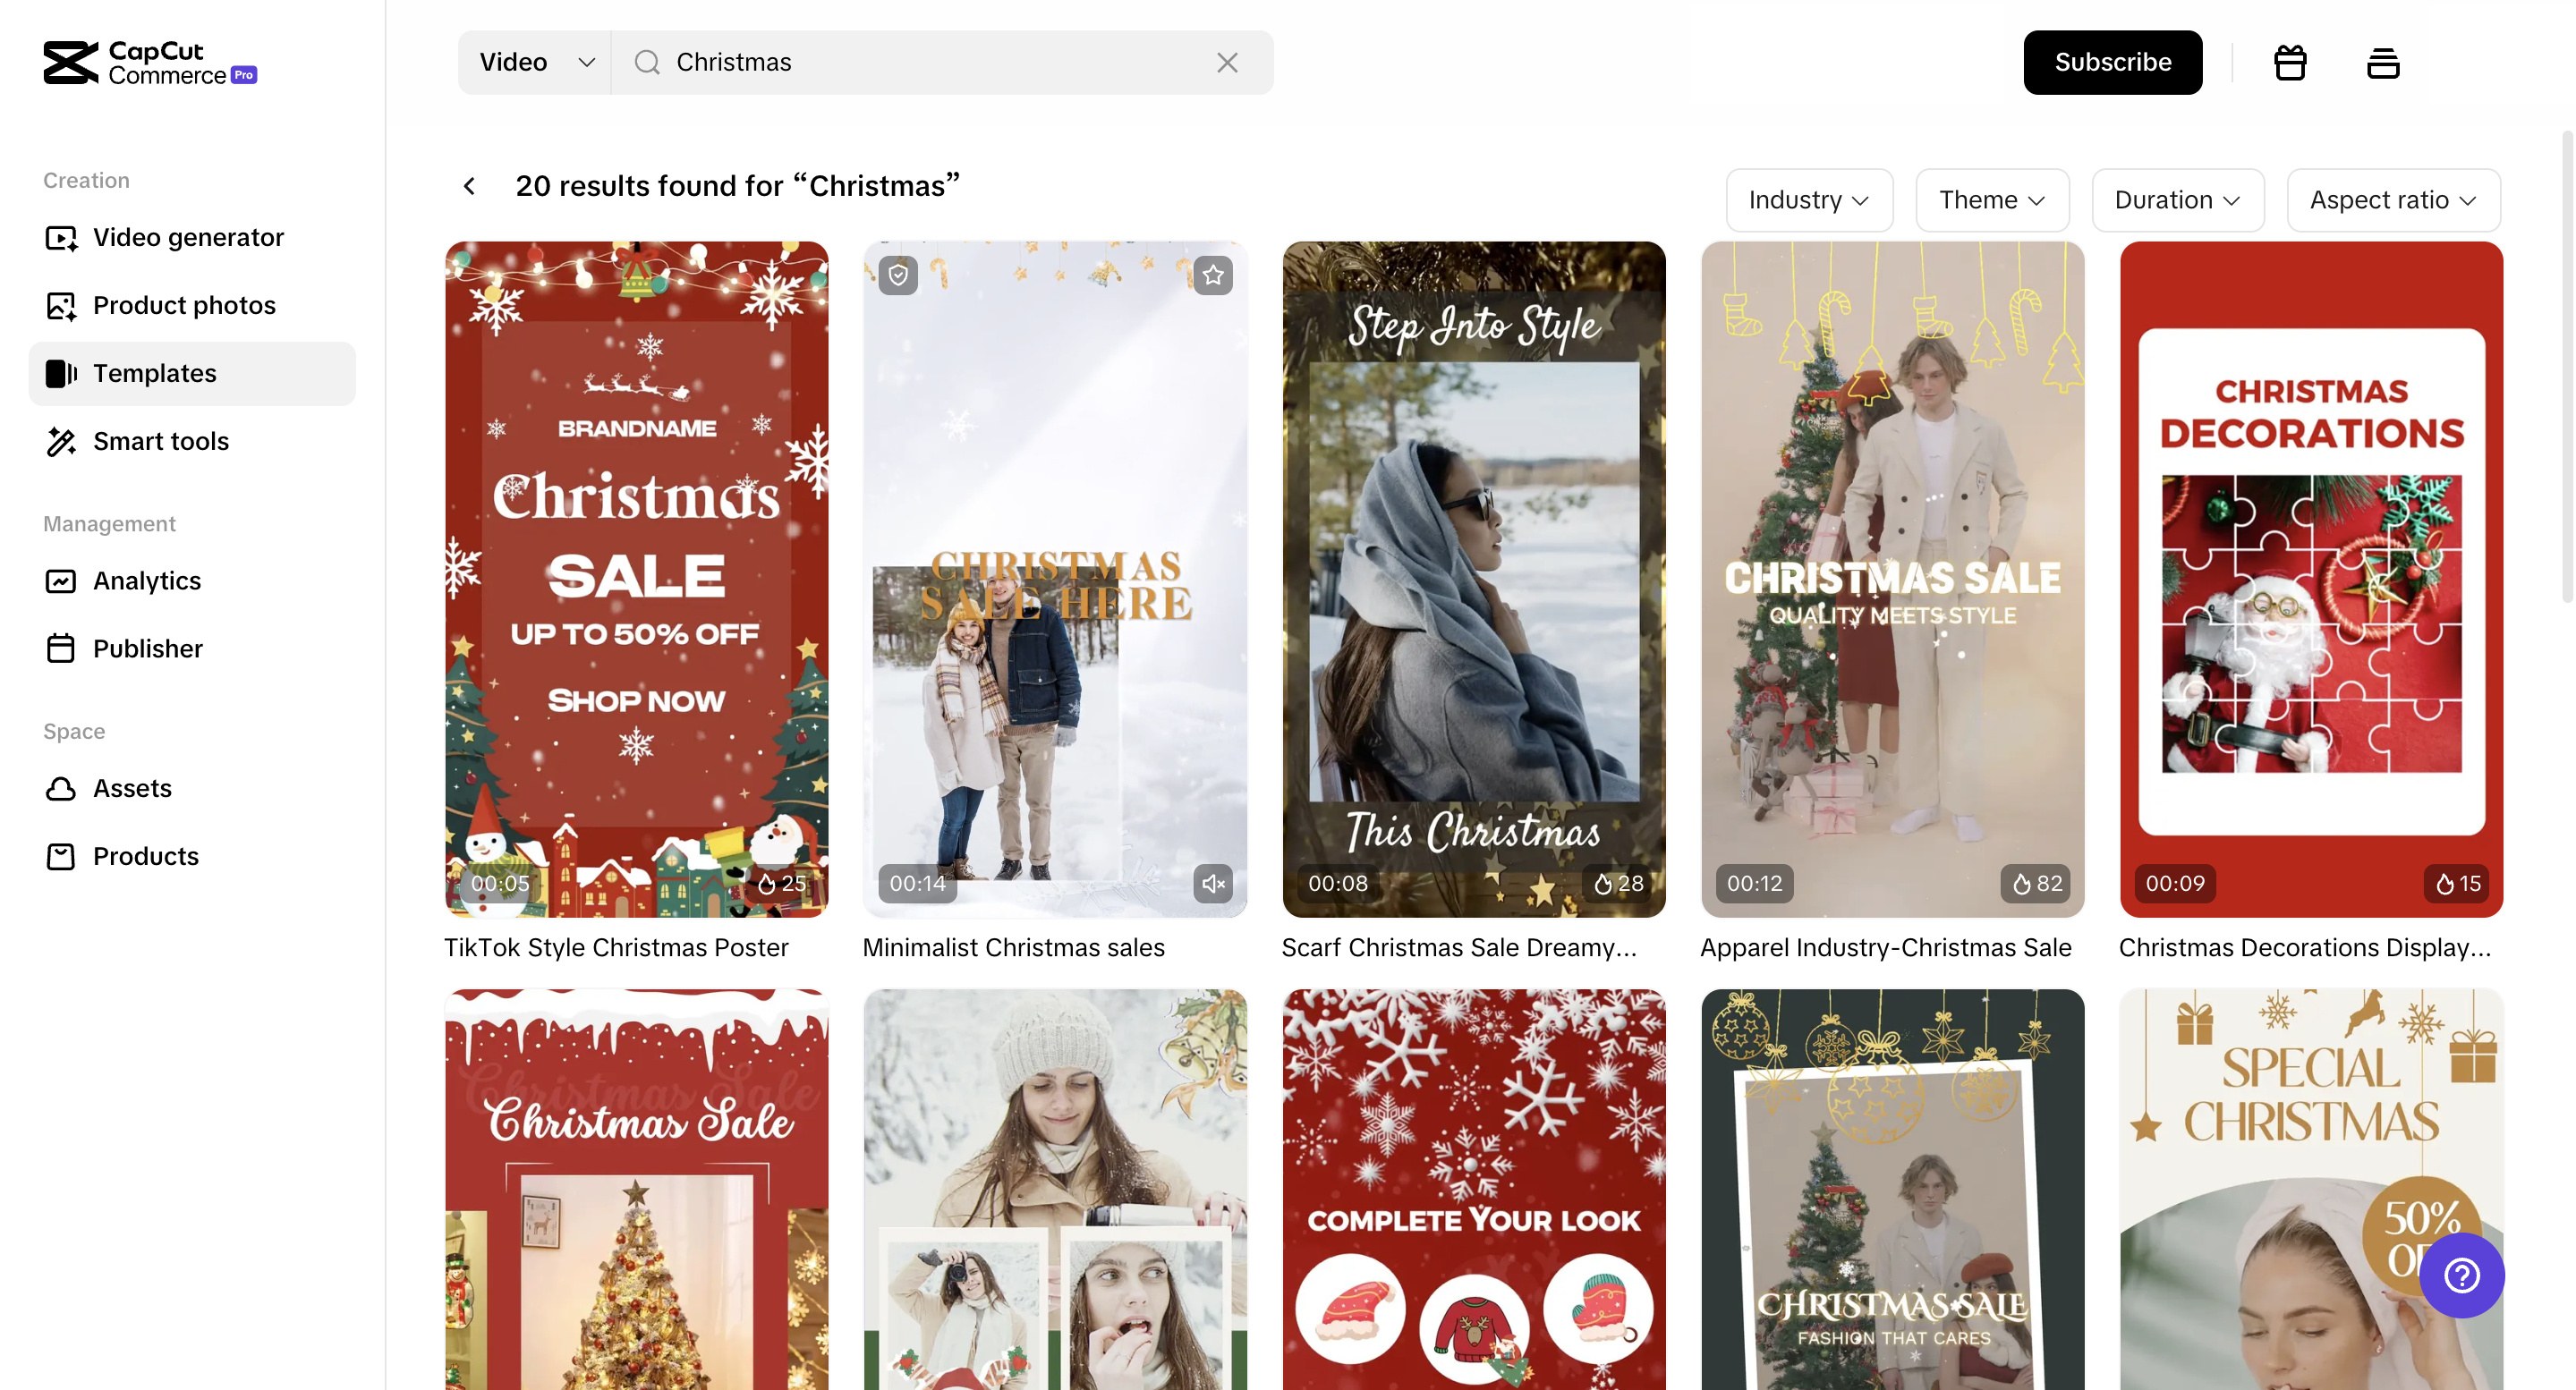Open the Christmas Decorations Display thumbnail
Screen dimensions: 2576x1390
(x=2310, y=579)
